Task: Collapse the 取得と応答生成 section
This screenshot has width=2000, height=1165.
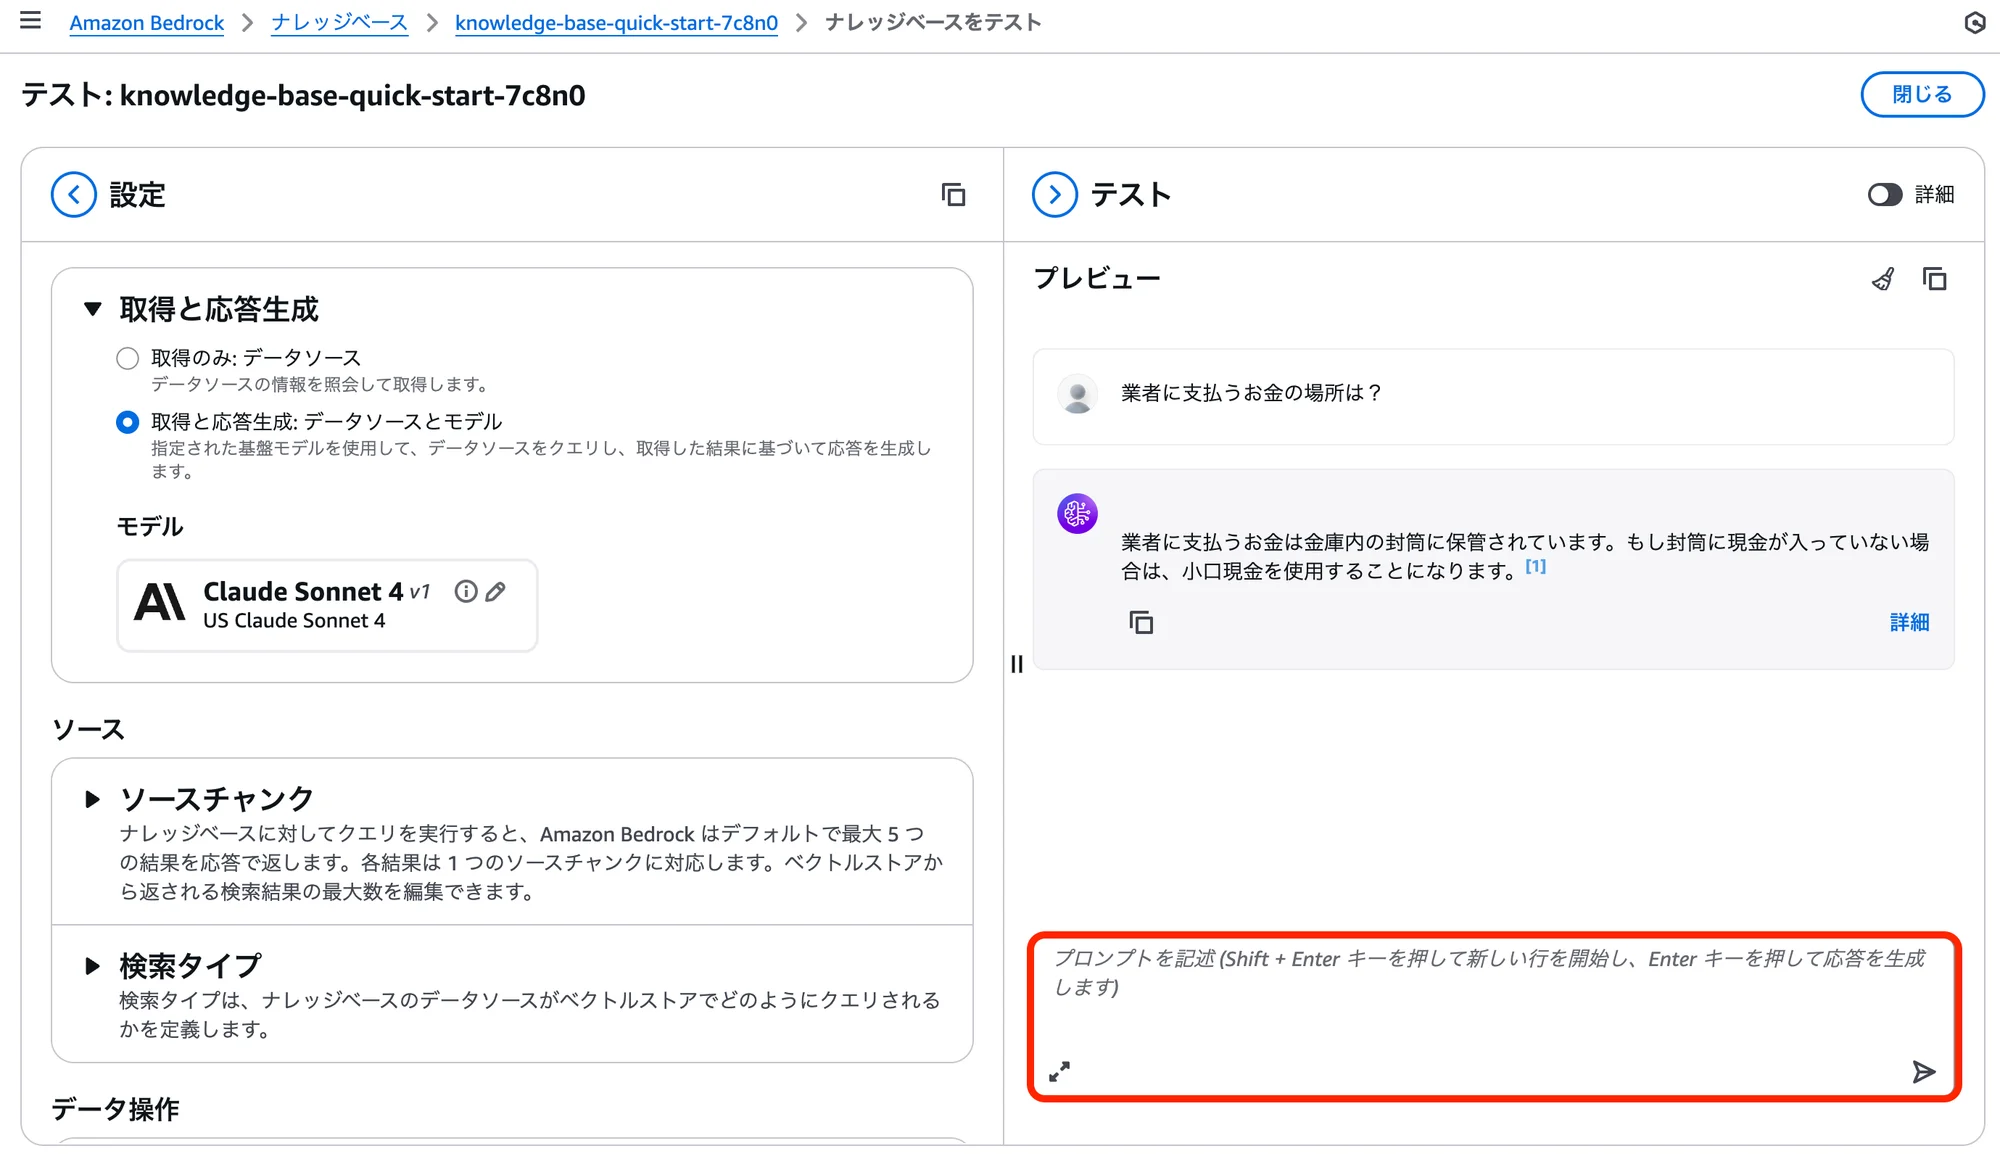Action: 93,310
